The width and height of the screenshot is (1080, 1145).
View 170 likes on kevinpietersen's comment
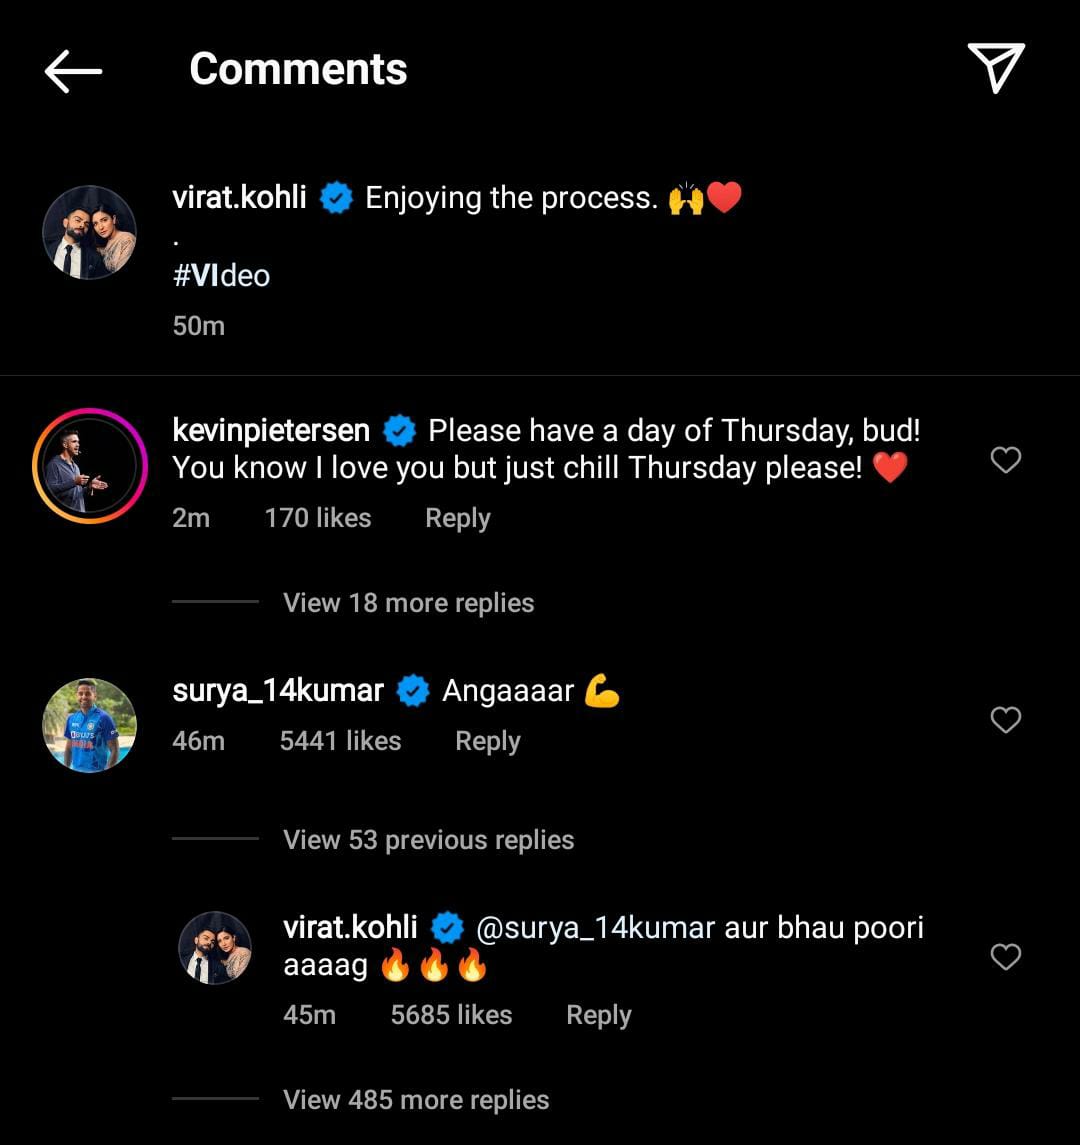(317, 518)
